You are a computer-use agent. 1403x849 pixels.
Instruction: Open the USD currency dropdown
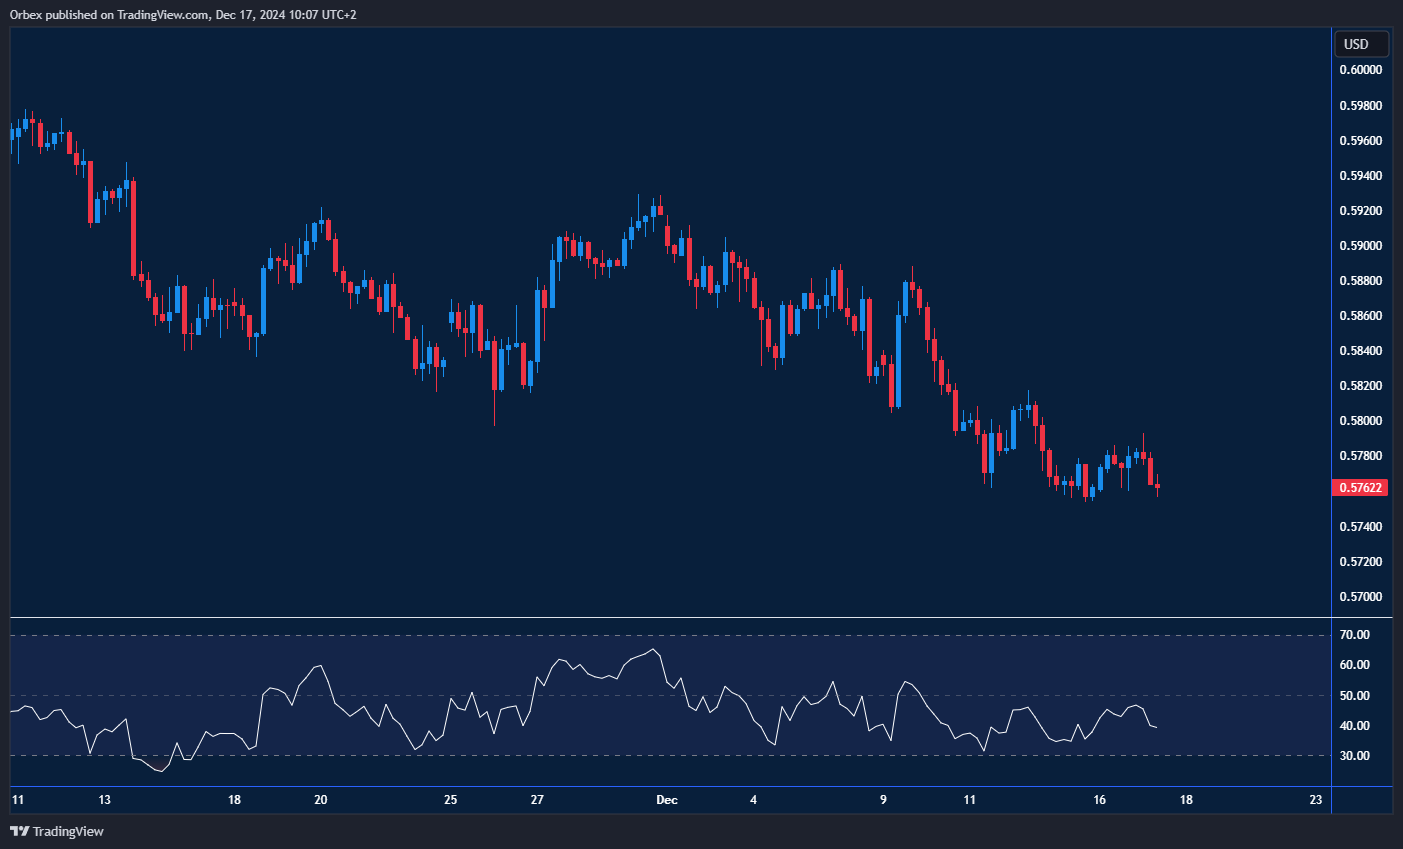(1361, 44)
